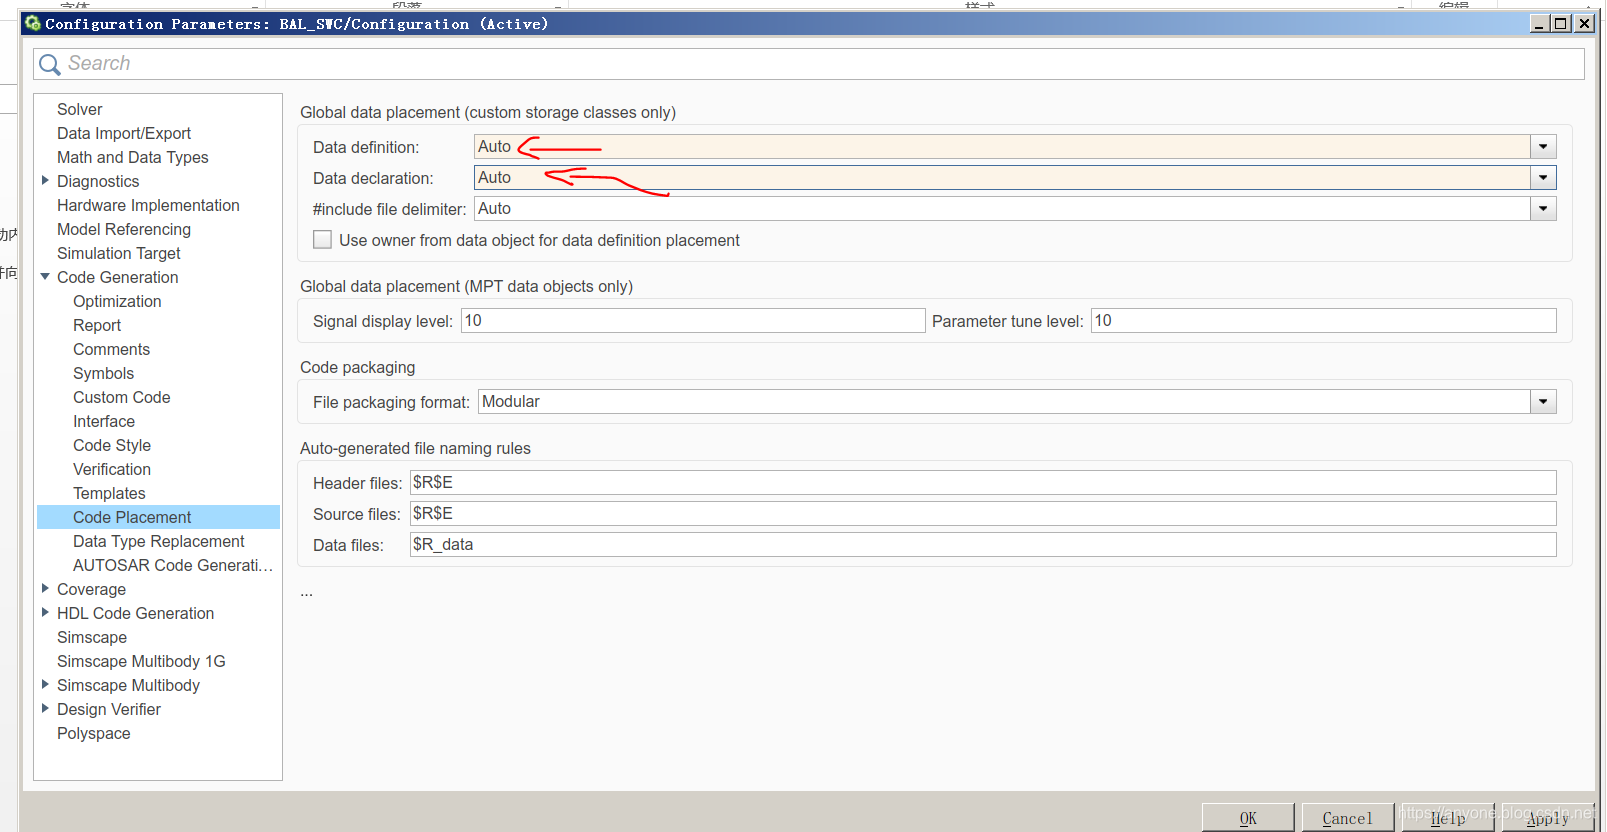Expand the Simscape Multibody node
Screen dimensions: 1607x832
click(x=45, y=685)
